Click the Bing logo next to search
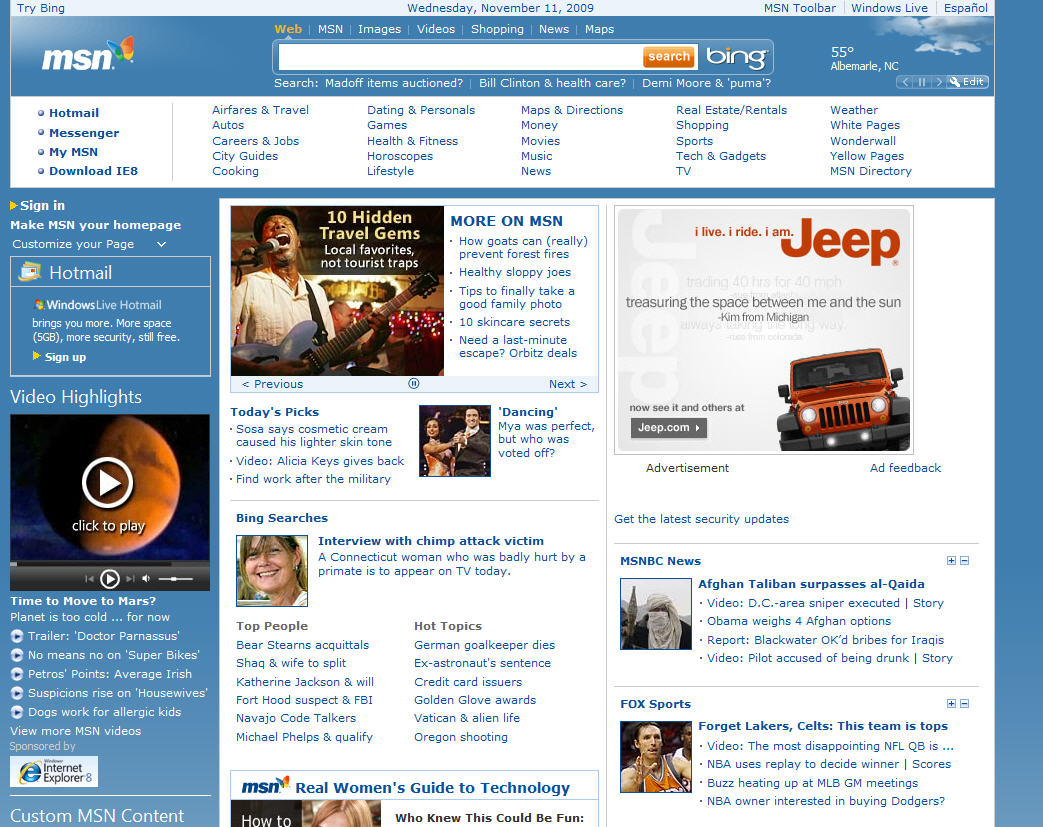Image resolution: width=1043 pixels, height=827 pixels. tap(736, 57)
